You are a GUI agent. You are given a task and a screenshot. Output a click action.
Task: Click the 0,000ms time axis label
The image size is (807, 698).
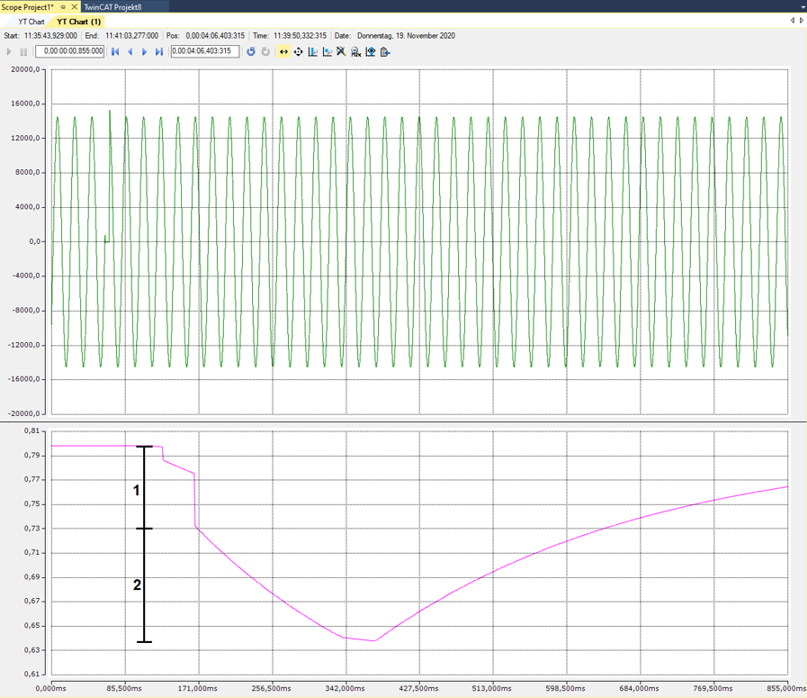[x=51, y=688]
